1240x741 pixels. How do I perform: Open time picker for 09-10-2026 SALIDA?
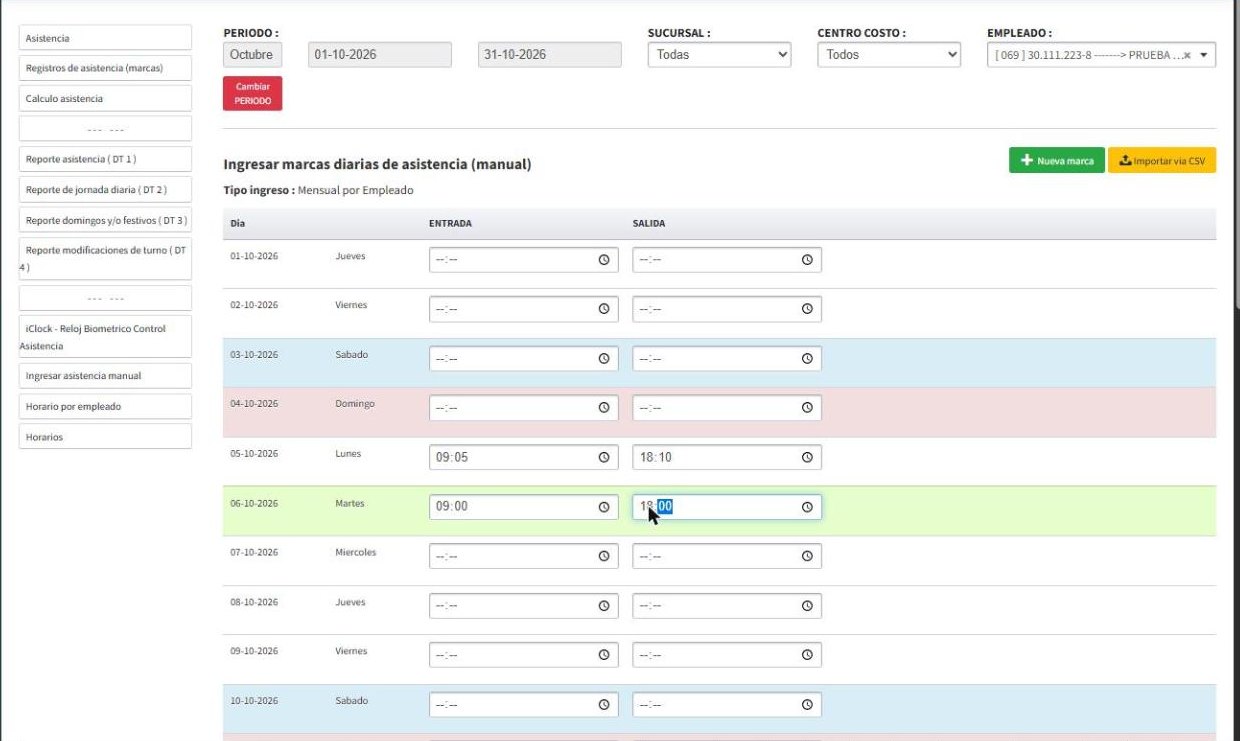[807, 655]
